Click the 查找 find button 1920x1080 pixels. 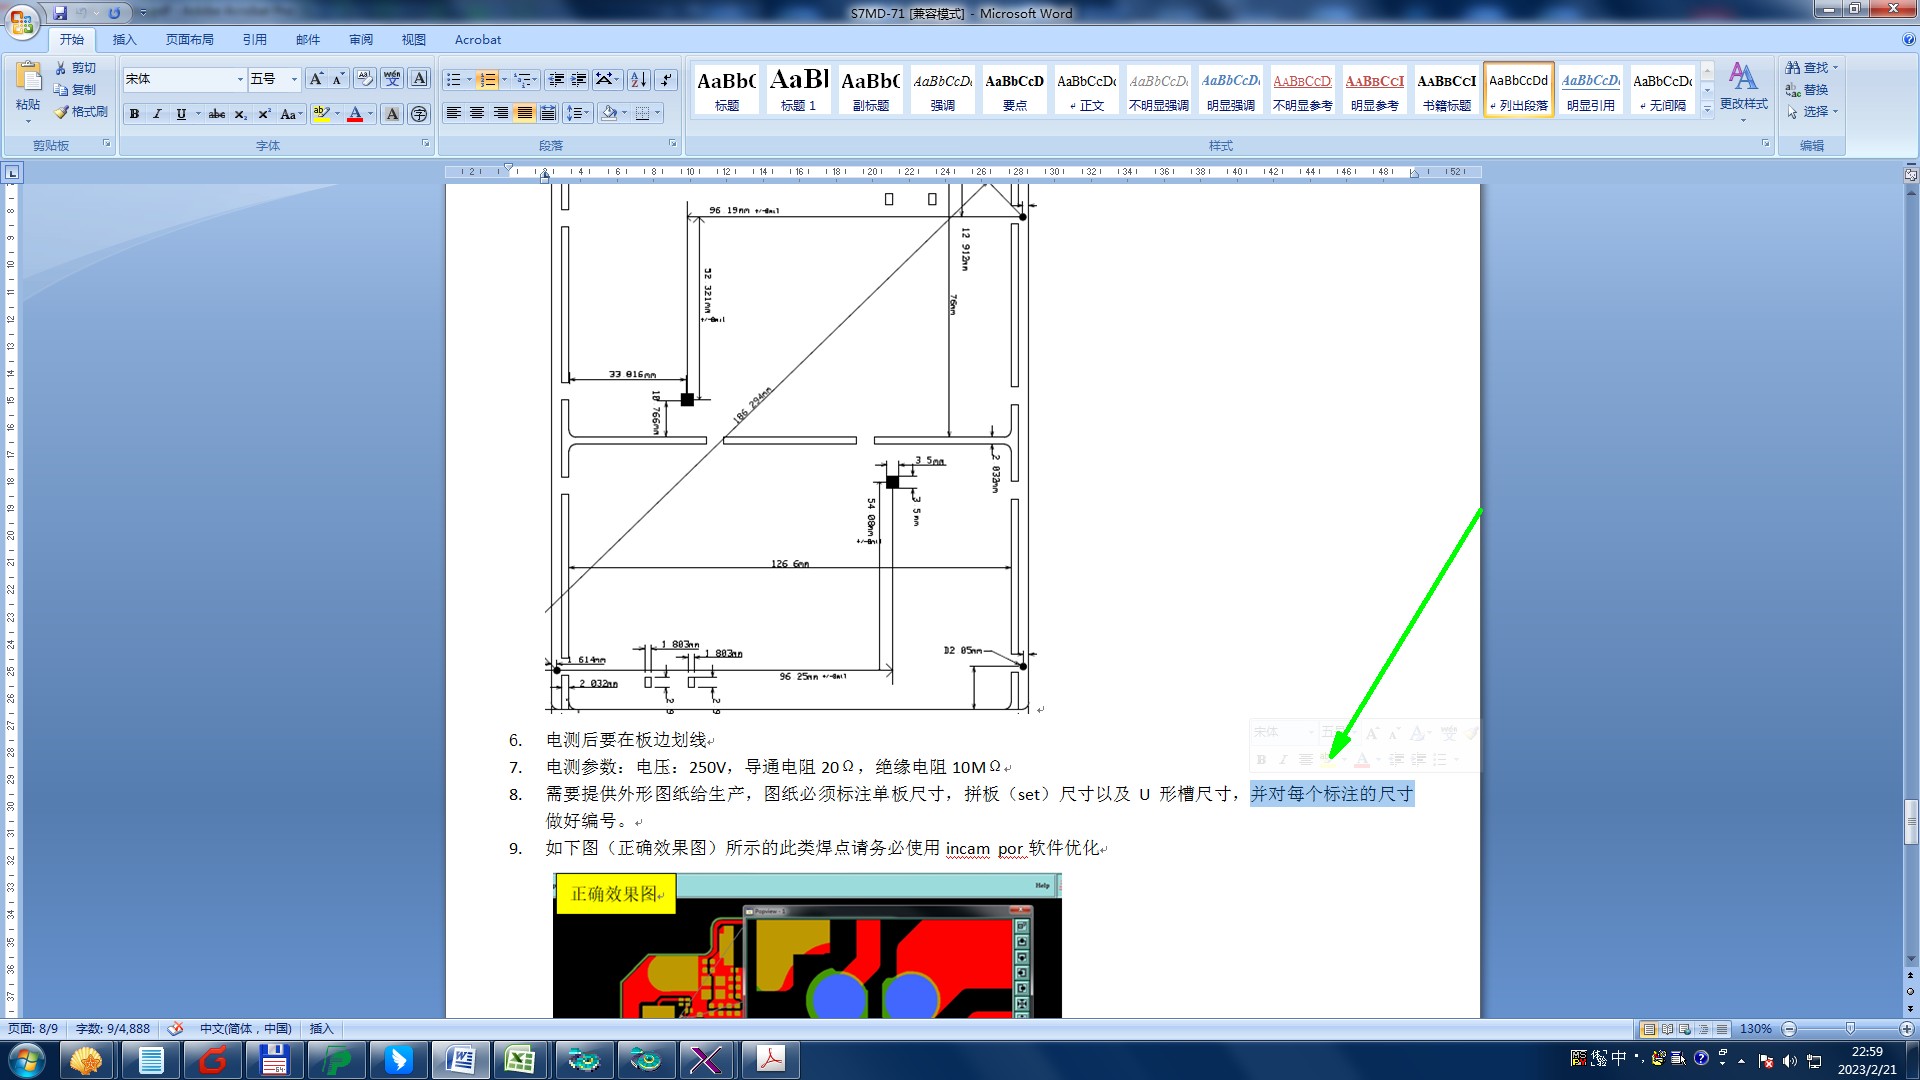[1811, 68]
